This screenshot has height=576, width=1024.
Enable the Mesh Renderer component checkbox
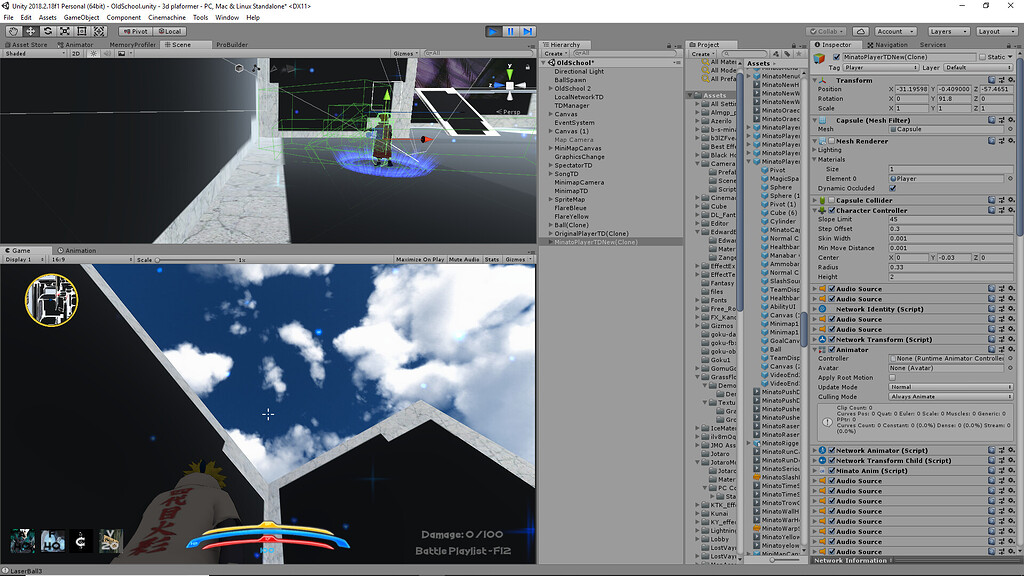(830, 141)
